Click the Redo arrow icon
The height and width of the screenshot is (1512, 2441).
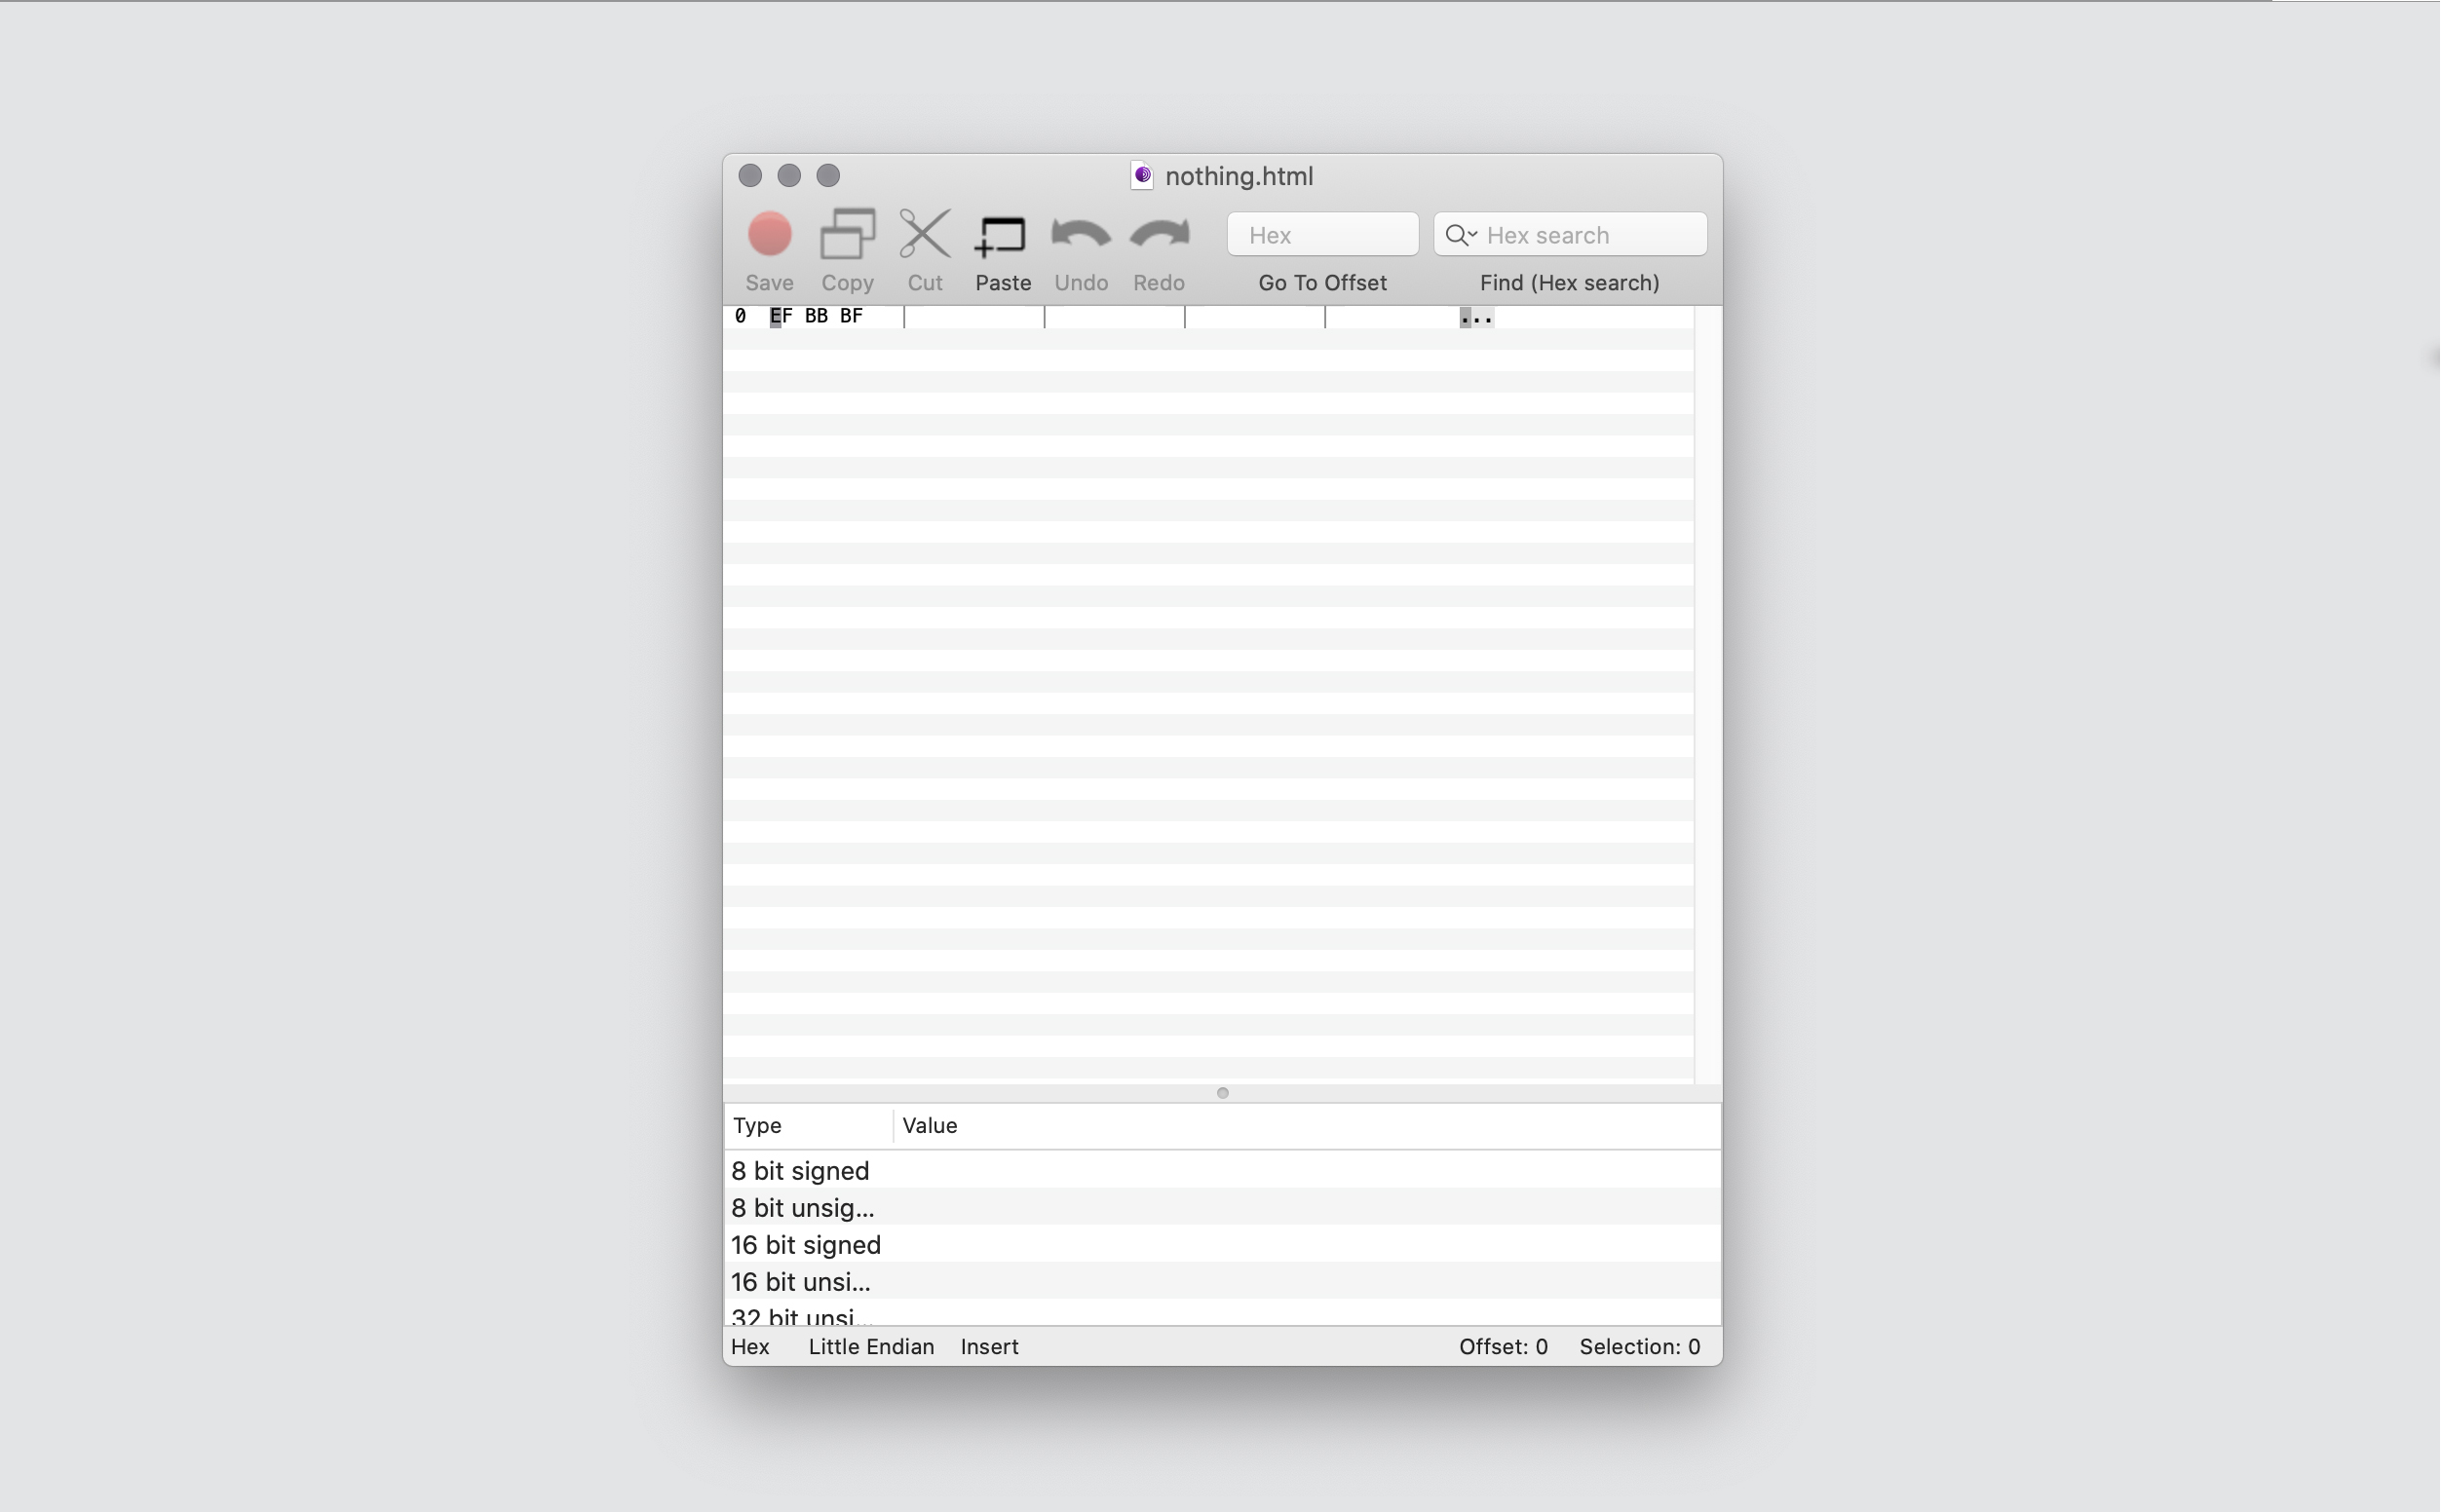click(1158, 235)
